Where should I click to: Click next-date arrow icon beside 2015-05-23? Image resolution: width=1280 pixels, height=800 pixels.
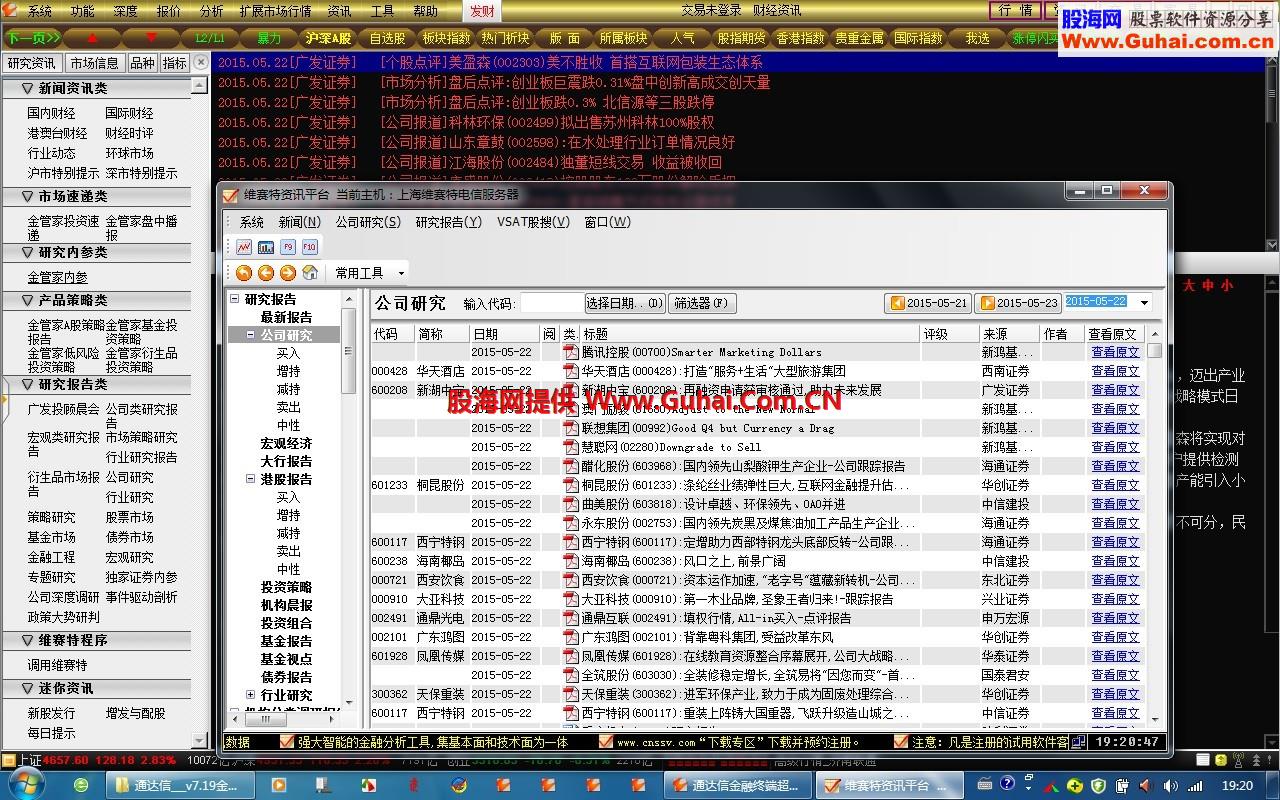[x=987, y=303]
